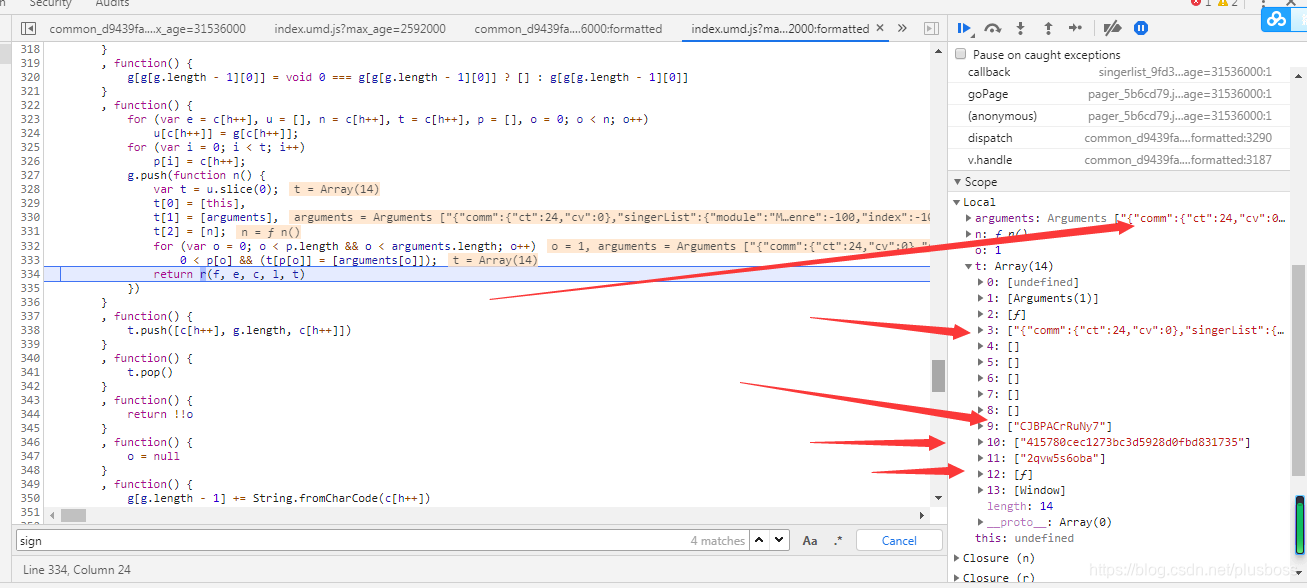The height and width of the screenshot is (588, 1307).
Task: Click line number 328 in gutter
Action: (30, 189)
